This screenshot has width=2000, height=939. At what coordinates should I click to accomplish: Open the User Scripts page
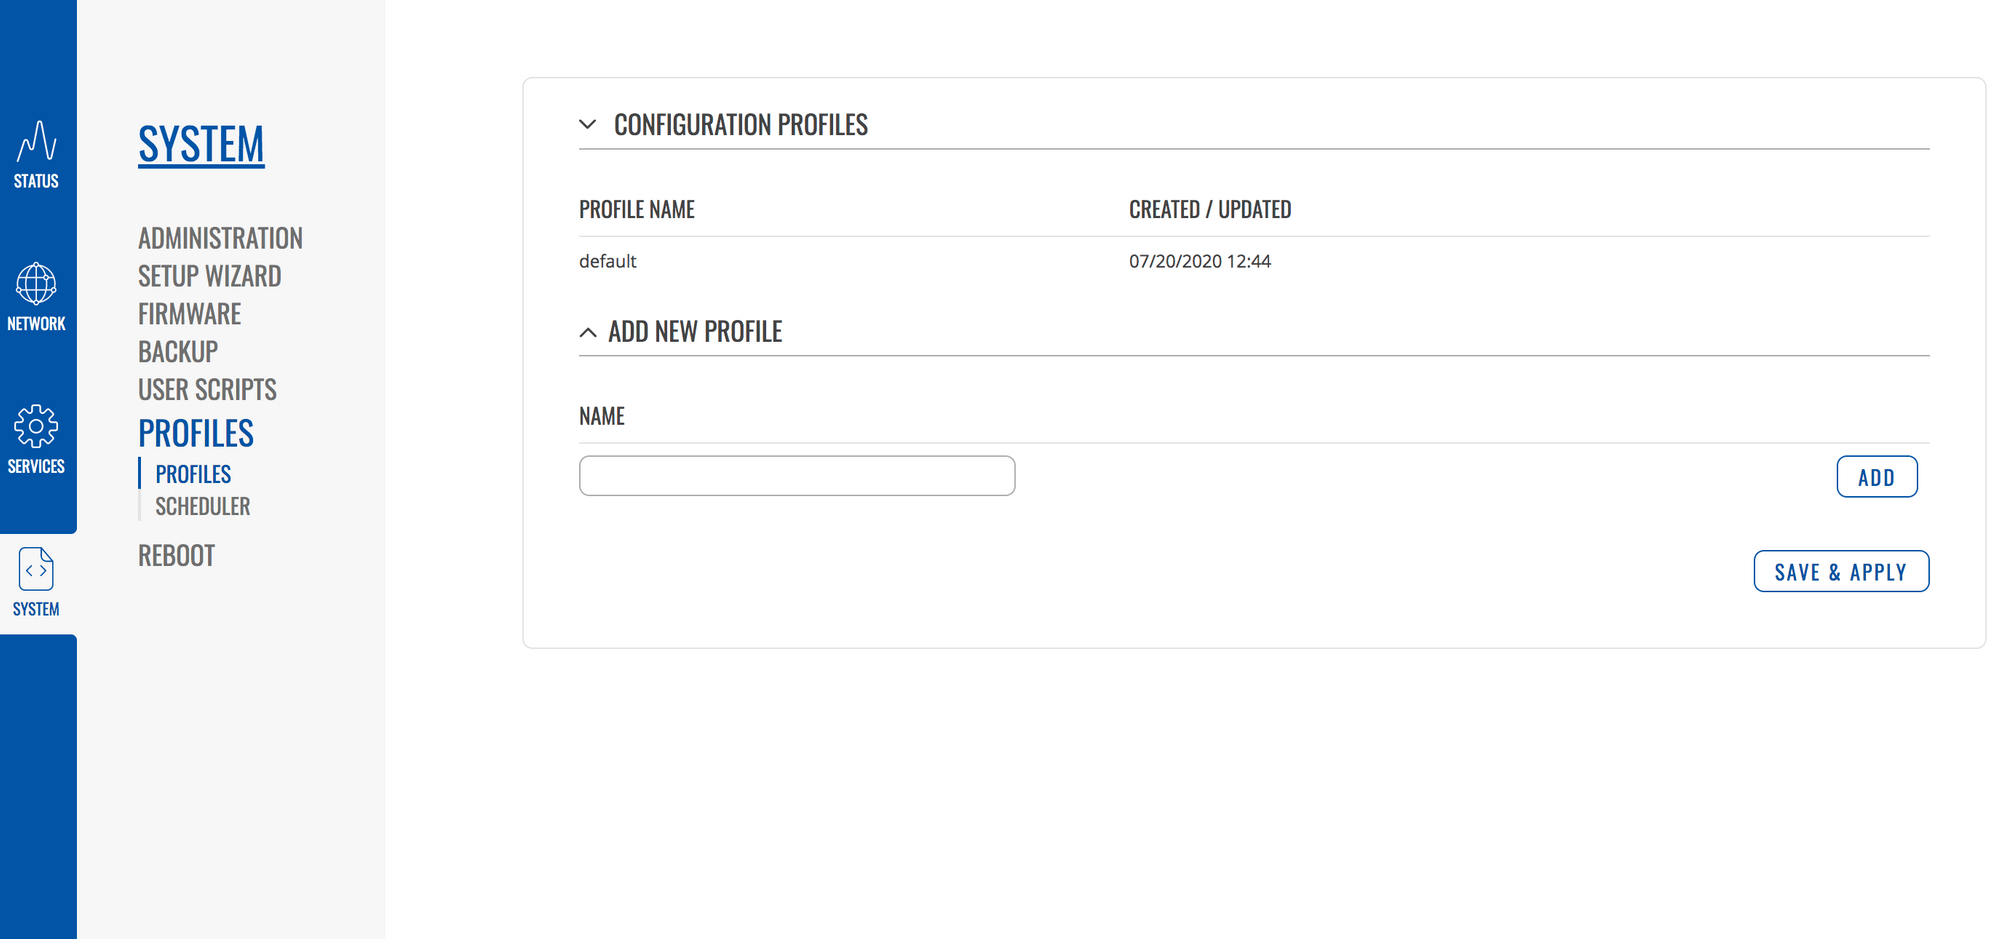click(x=207, y=389)
